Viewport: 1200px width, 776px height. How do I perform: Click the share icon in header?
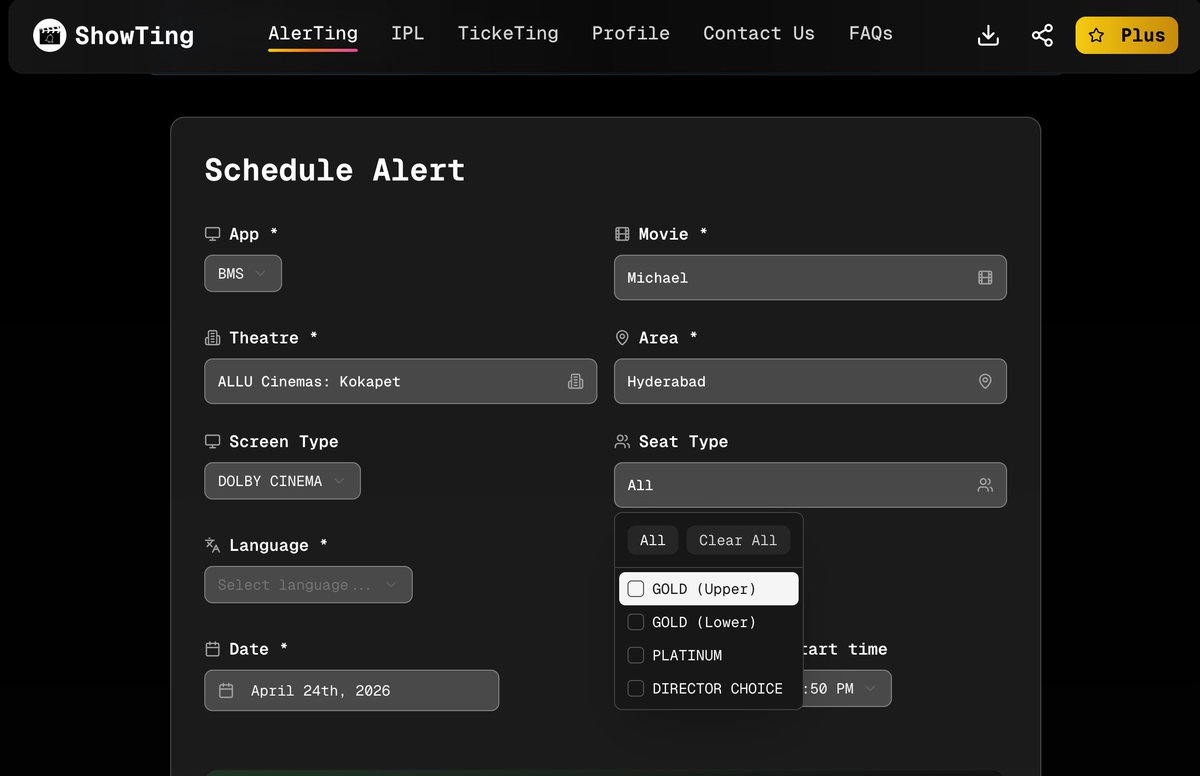pos(1042,36)
